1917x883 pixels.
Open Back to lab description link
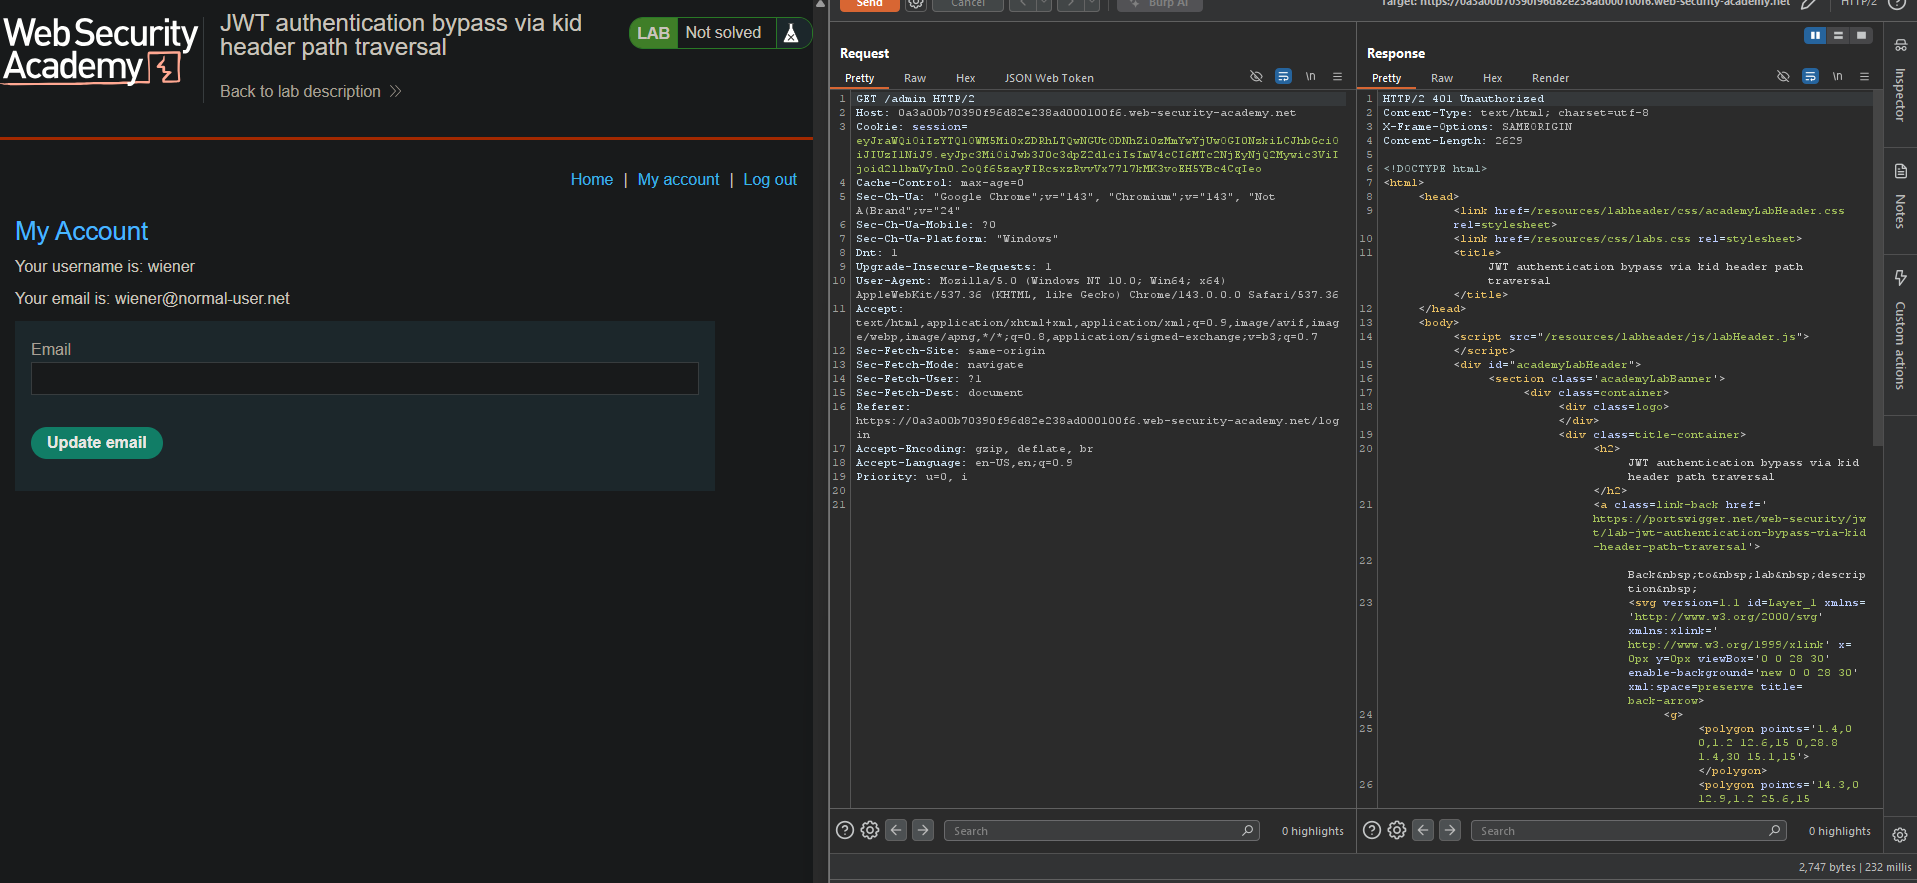[310, 91]
